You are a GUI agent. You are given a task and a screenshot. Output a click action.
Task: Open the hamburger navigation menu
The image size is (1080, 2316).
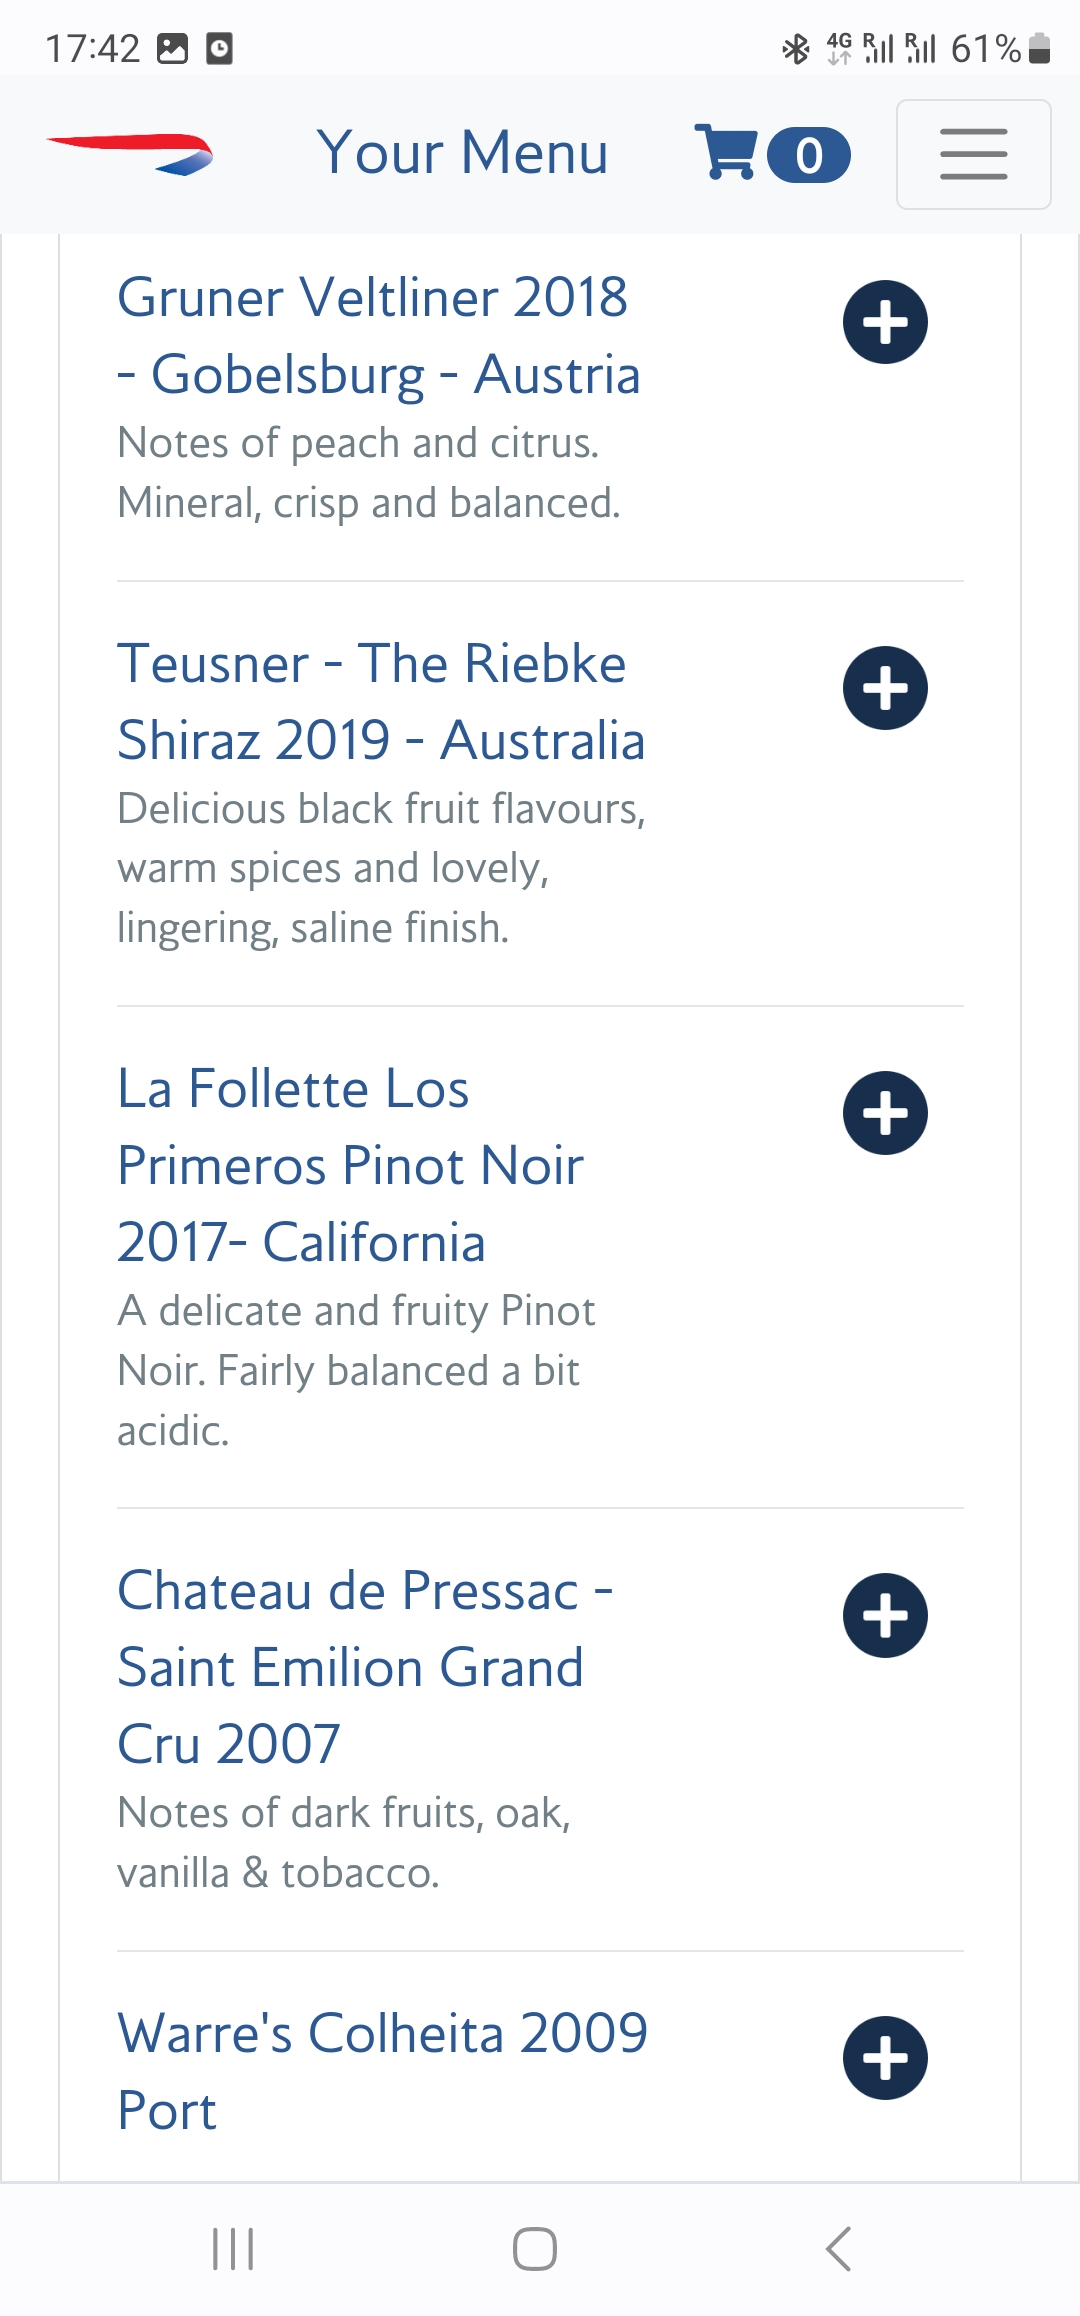pyautogui.click(x=973, y=154)
